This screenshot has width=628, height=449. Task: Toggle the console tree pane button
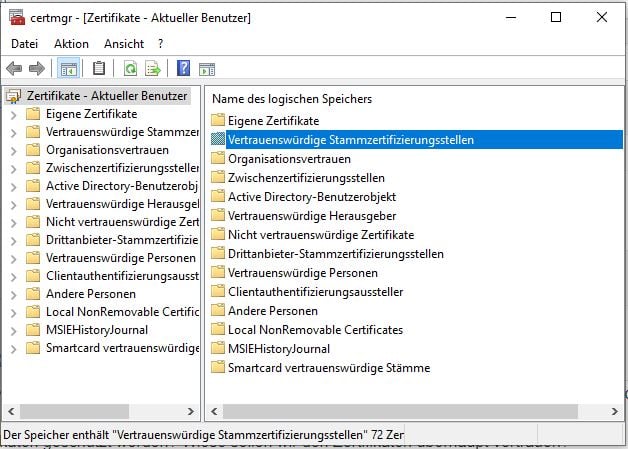point(69,69)
